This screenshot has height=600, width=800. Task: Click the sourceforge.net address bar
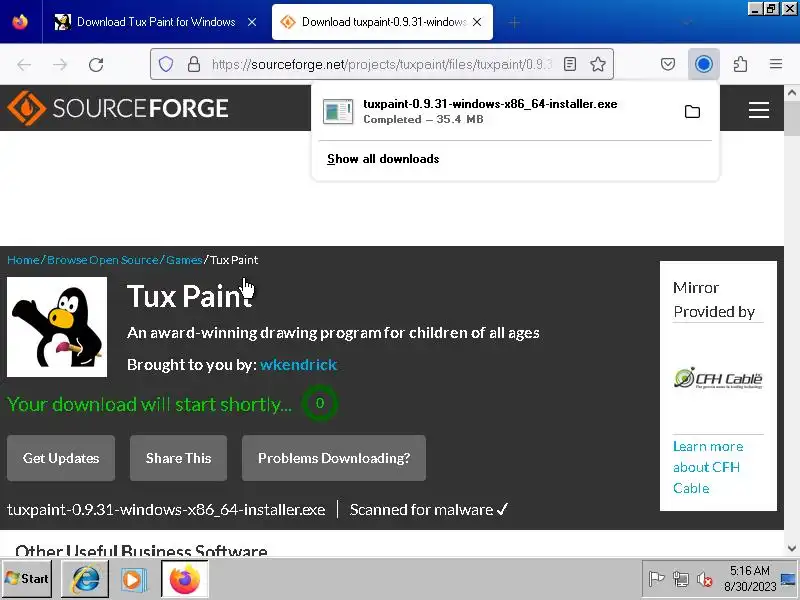(x=382, y=64)
